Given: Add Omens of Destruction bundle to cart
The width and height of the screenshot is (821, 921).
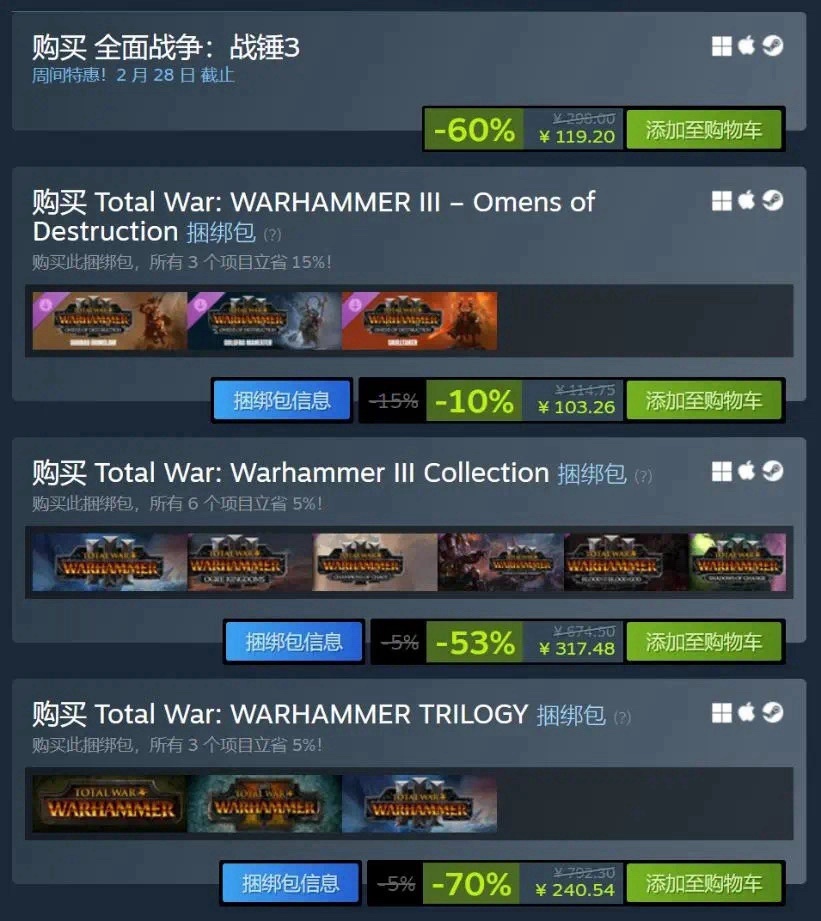Looking at the screenshot, I should pos(704,401).
